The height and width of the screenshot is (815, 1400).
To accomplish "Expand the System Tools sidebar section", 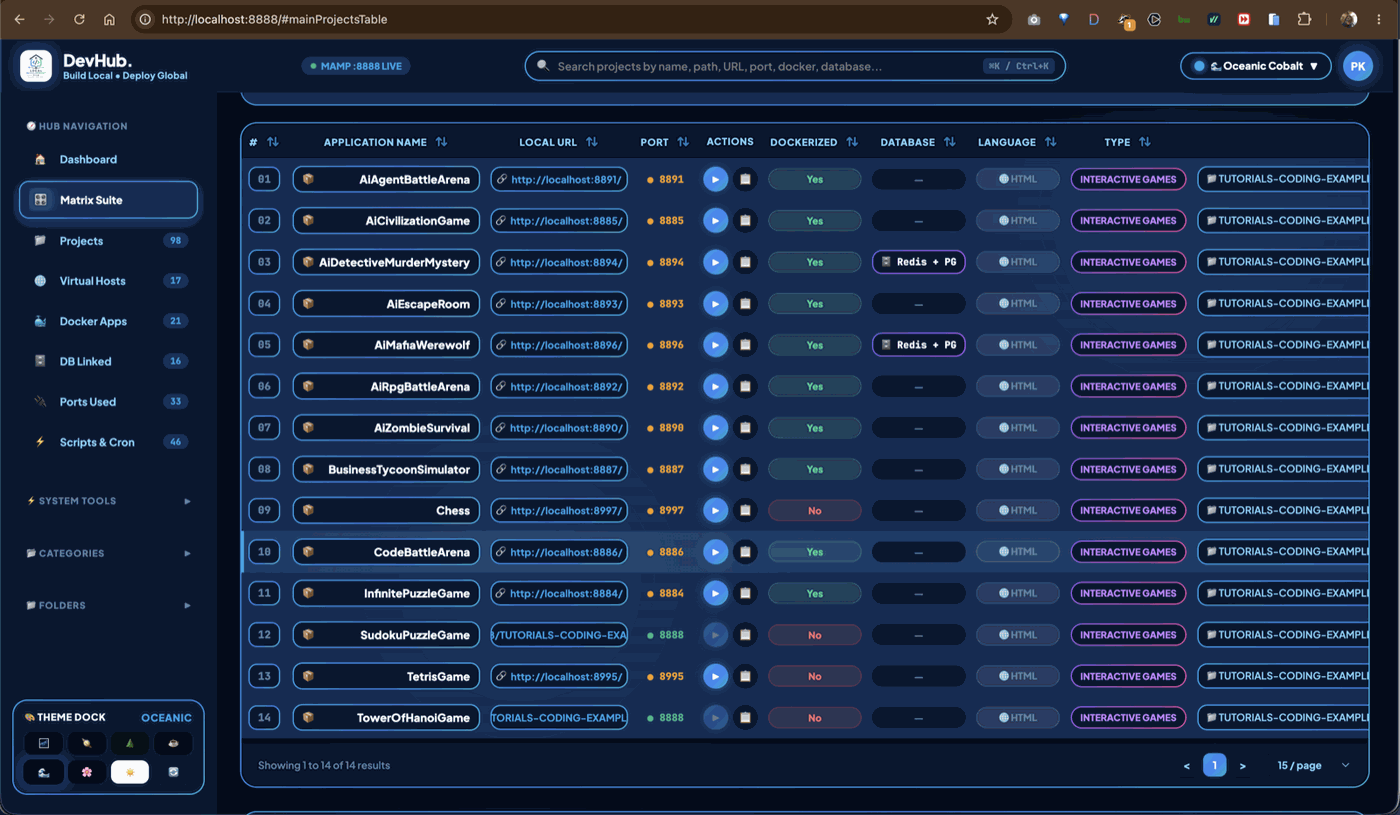I will [109, 501].
